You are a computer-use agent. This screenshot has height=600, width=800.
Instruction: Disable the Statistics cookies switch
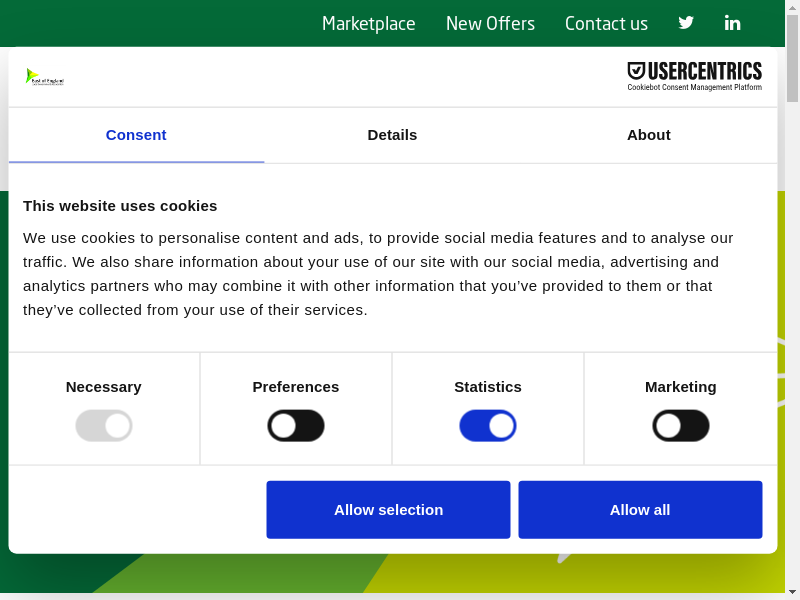click(488, 426)
